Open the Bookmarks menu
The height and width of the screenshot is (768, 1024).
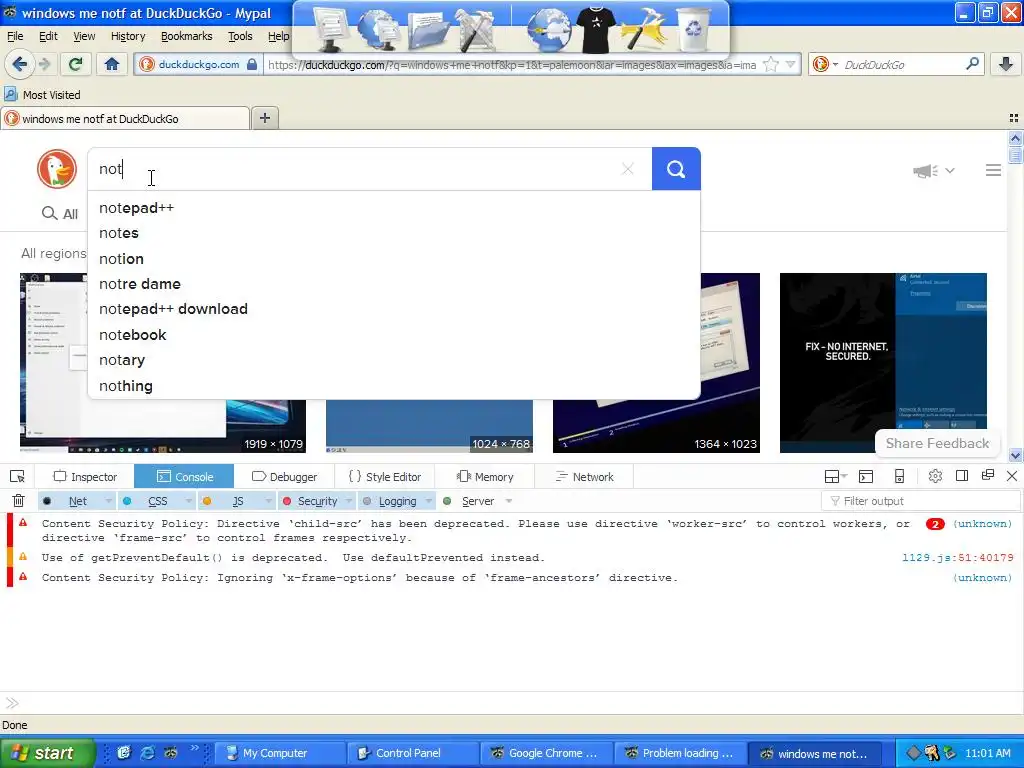[186, 36]
